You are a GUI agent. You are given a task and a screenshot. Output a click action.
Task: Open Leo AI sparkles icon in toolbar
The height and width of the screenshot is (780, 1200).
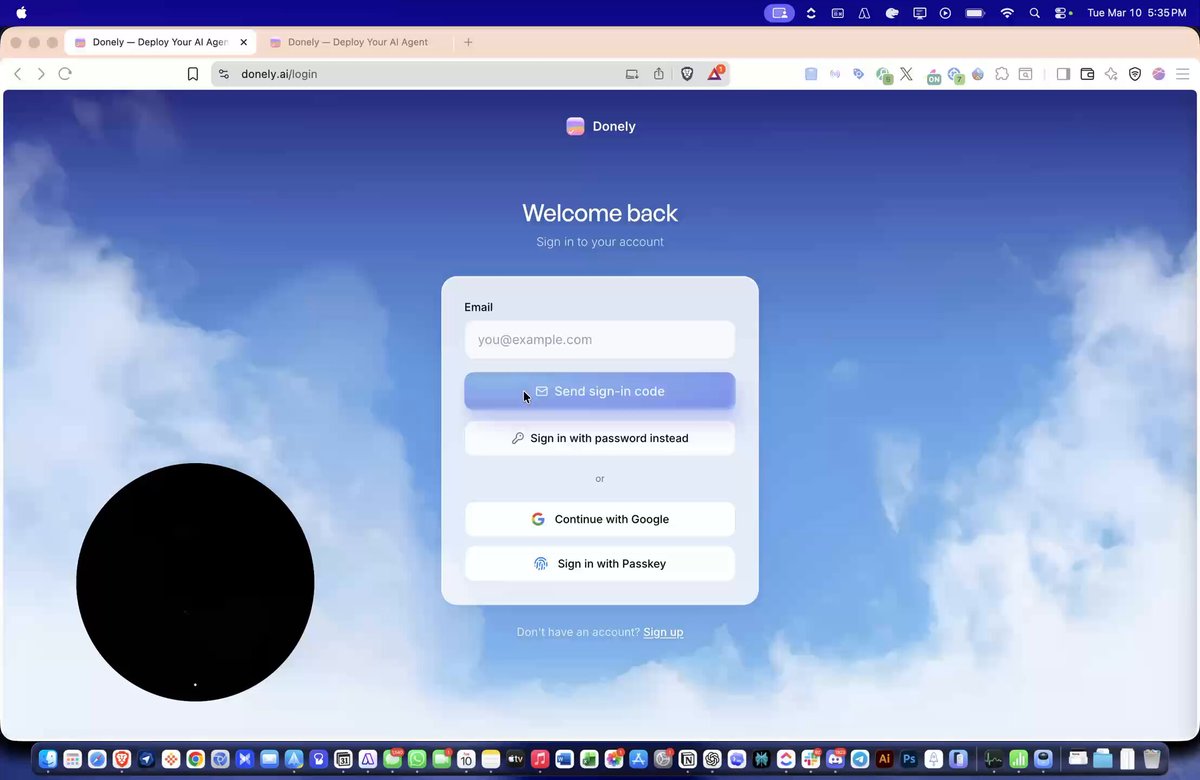point(1110,74)
